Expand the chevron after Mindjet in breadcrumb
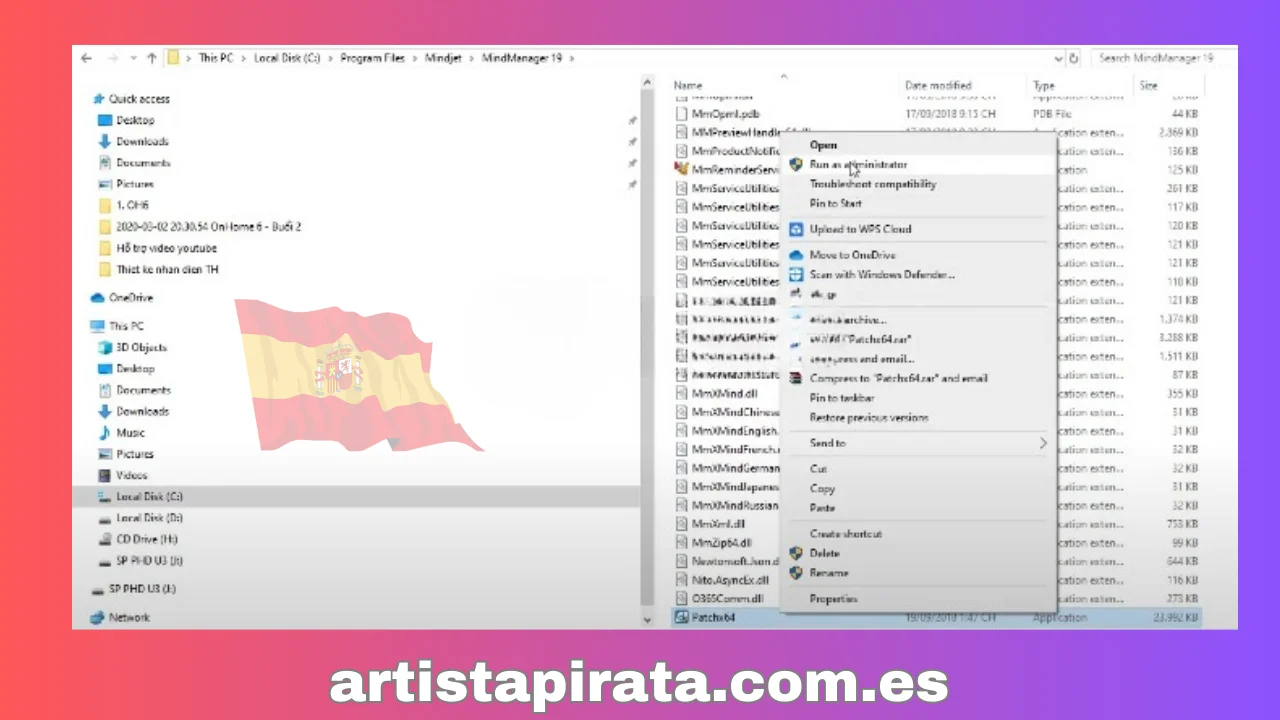Viewport: 1280px width, 720px height. click(473, 58)
